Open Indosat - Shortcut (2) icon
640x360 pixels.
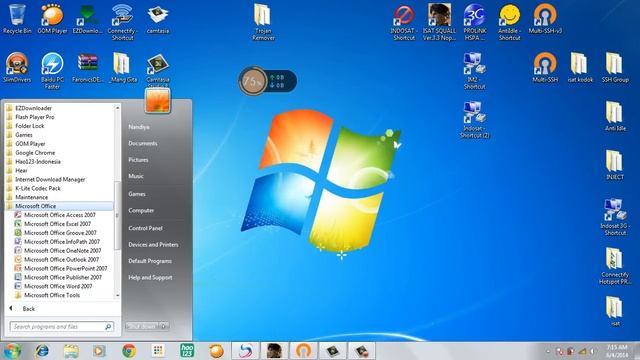[474, 120]
